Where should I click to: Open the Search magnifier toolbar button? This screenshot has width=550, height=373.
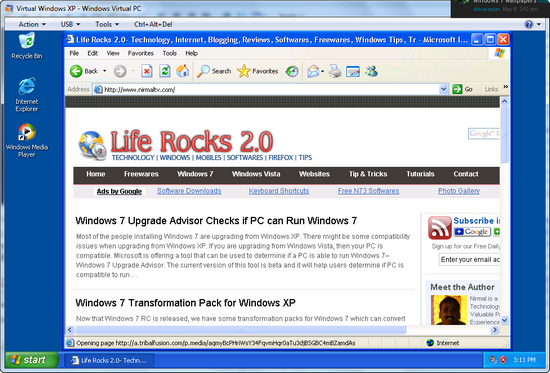pyautogui.click(x=214, y=71)
